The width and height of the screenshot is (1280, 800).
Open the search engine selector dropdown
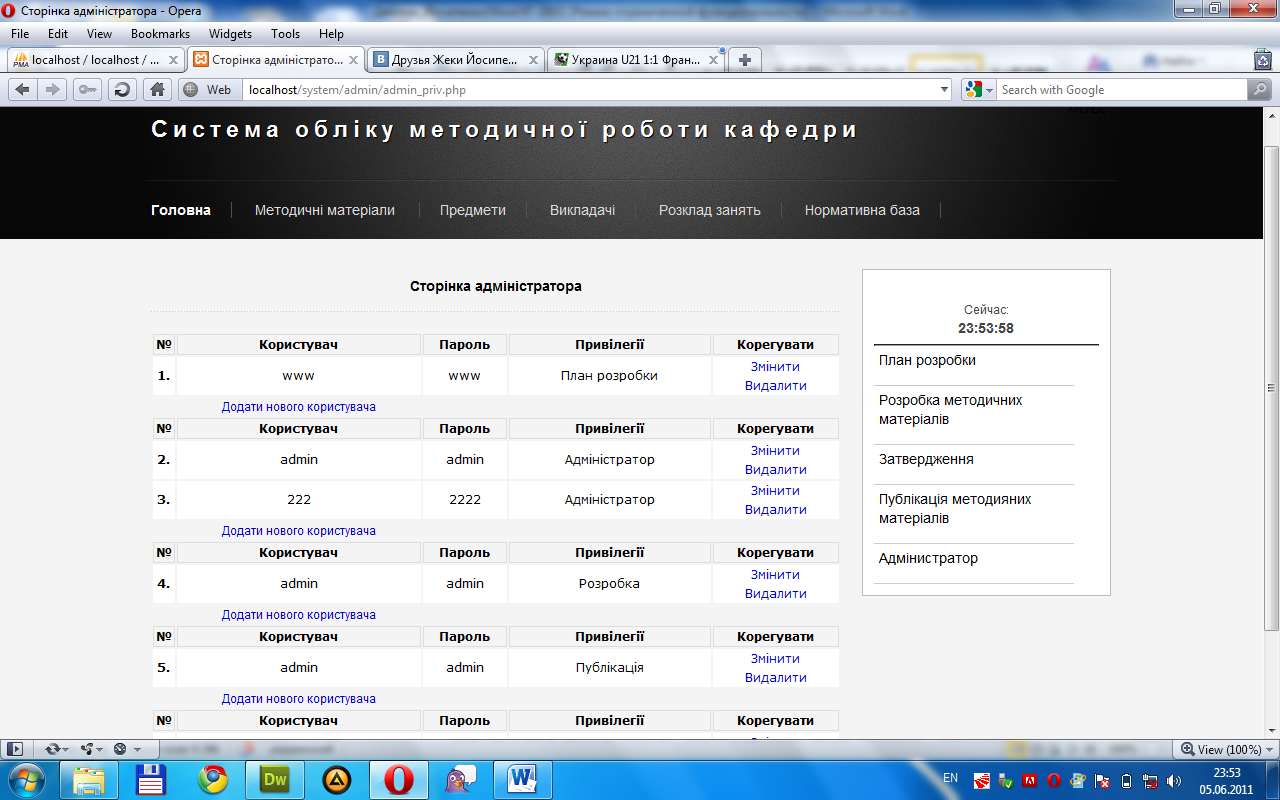point(980,90)
